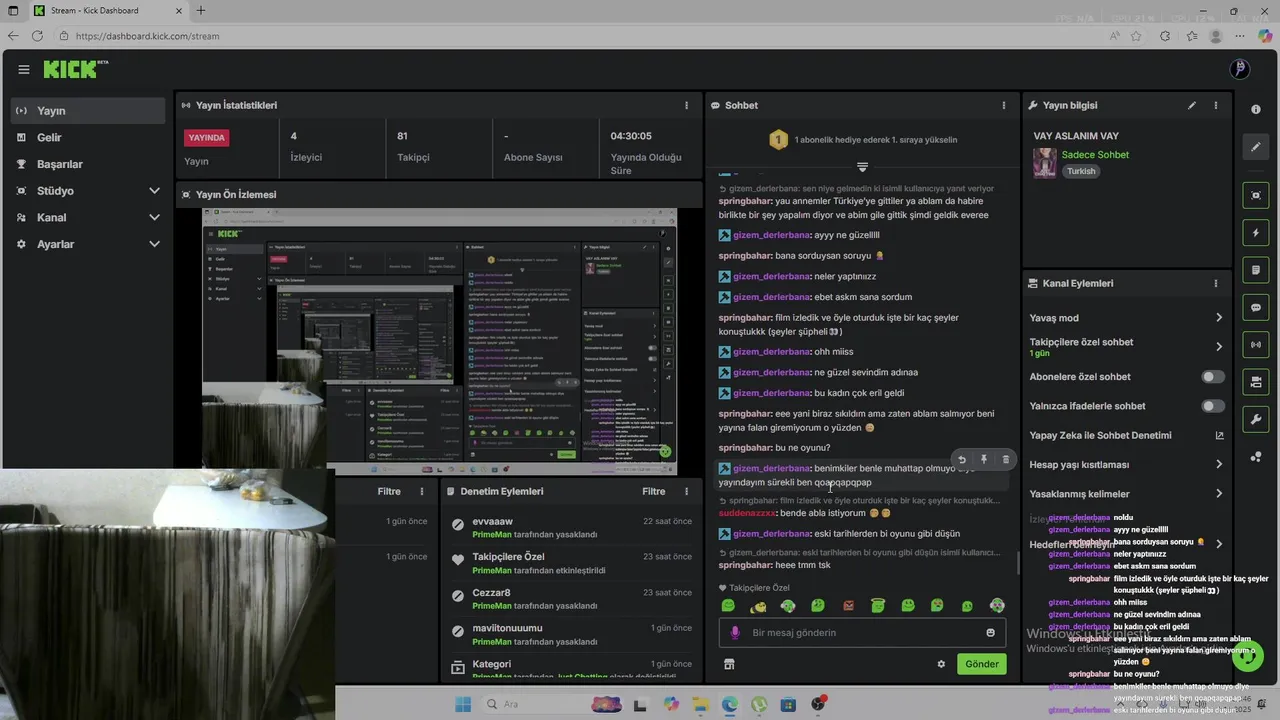Open Yasaklanmış kelimeler settings

(1127, 493)
